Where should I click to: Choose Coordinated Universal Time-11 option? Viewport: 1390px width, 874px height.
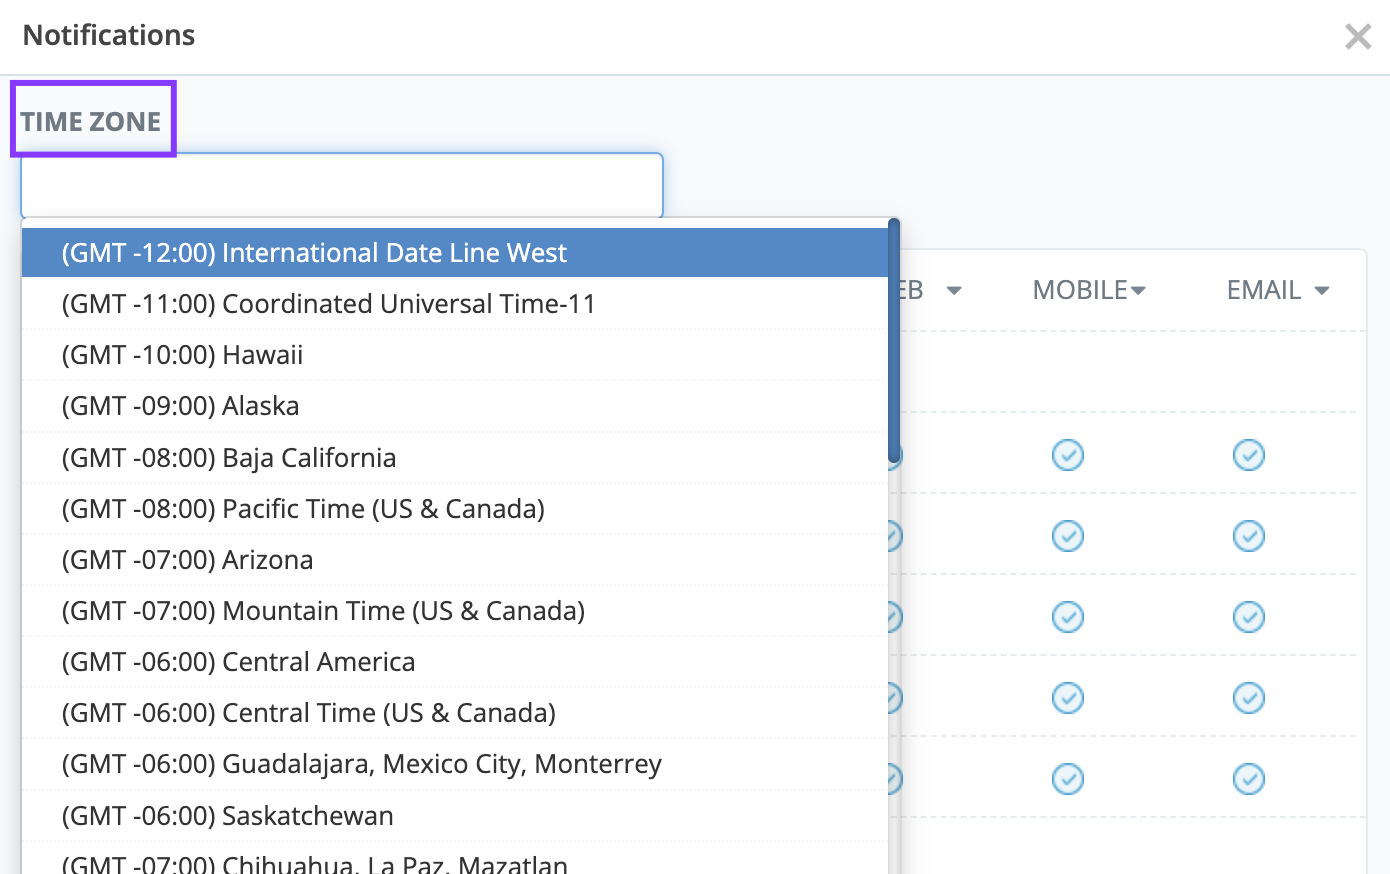click(328, 304)
